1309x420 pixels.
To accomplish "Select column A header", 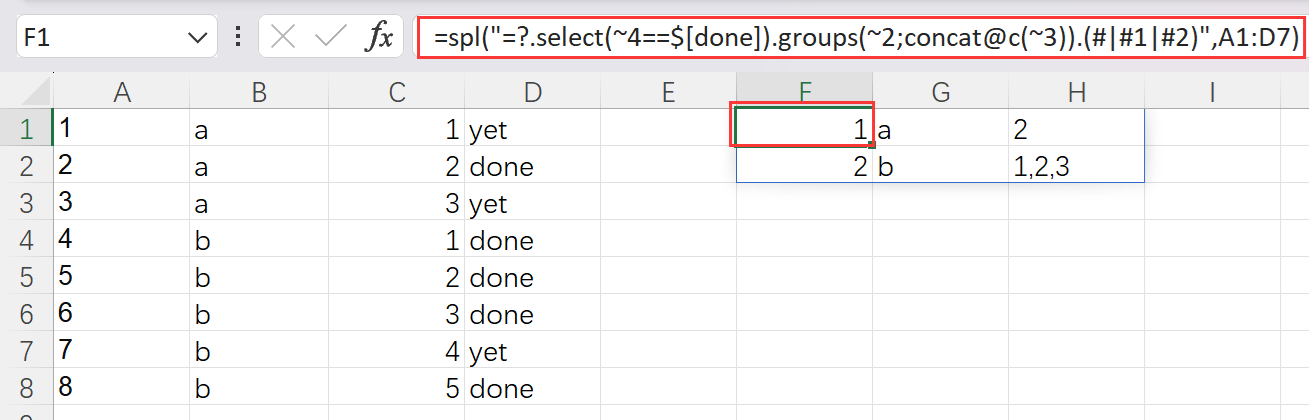I will point(122,92).
